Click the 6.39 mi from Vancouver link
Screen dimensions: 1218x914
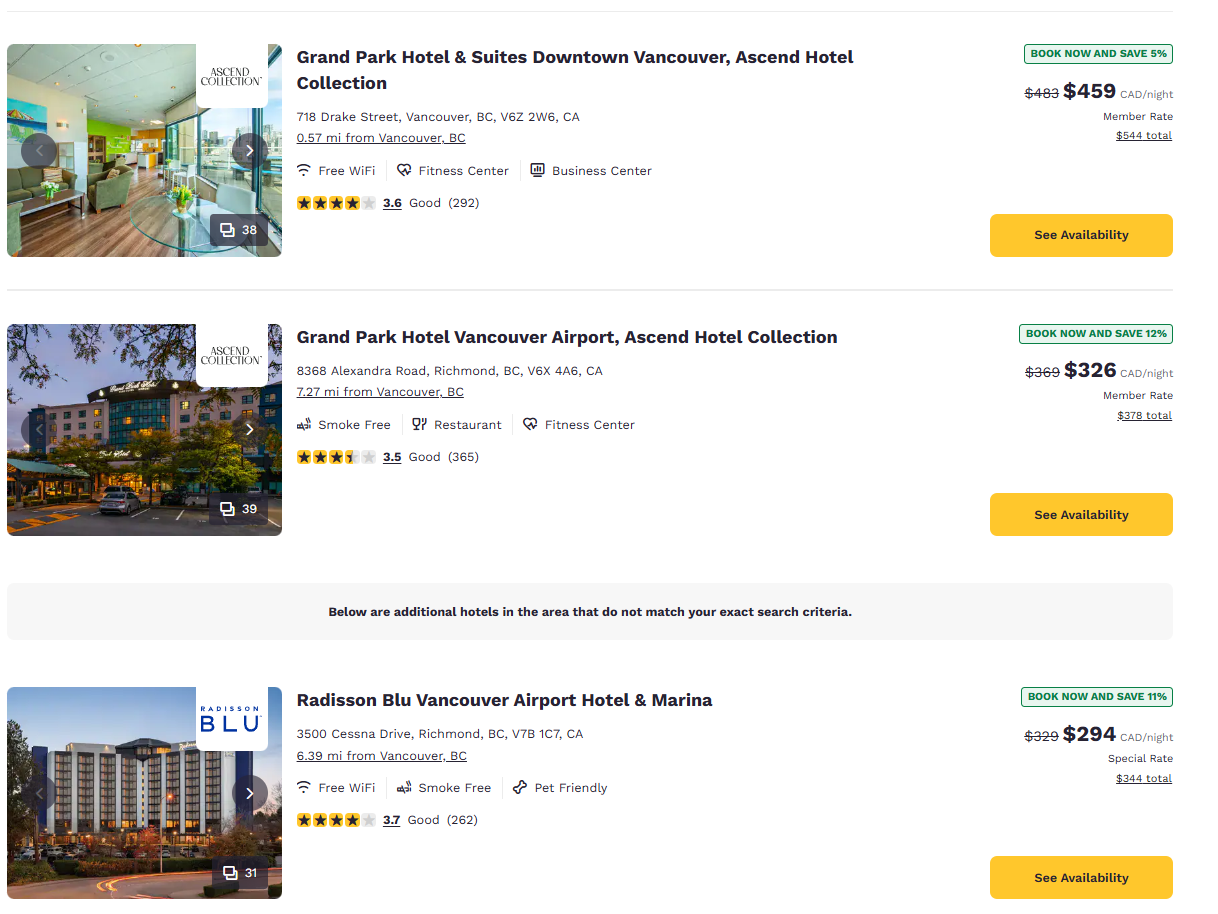pos(382,756)
